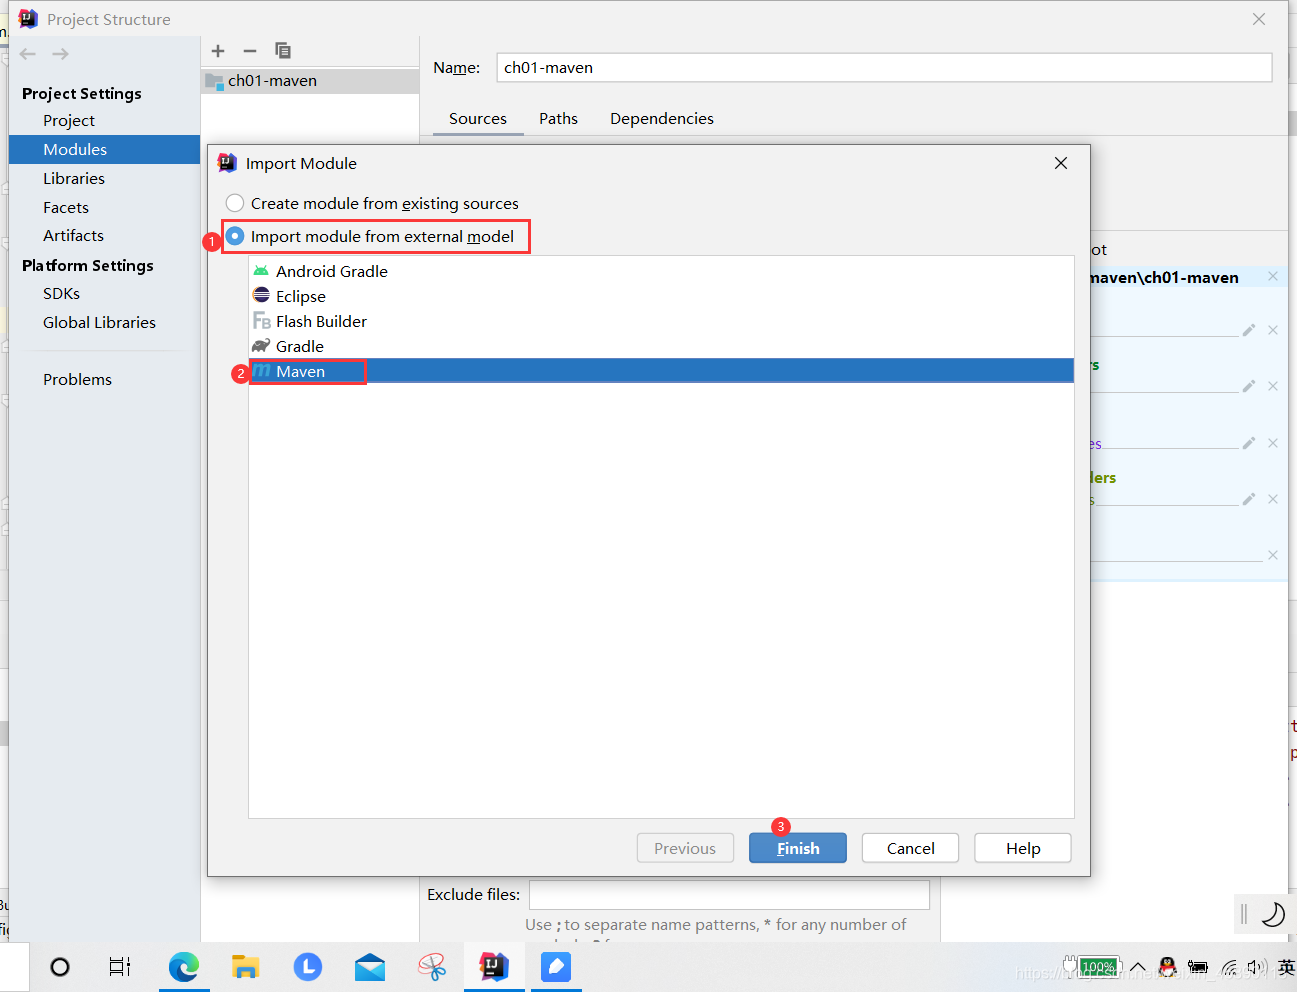Open the Wi-Fi network tray icon

pyautogui.click(x=1229, y=967)
